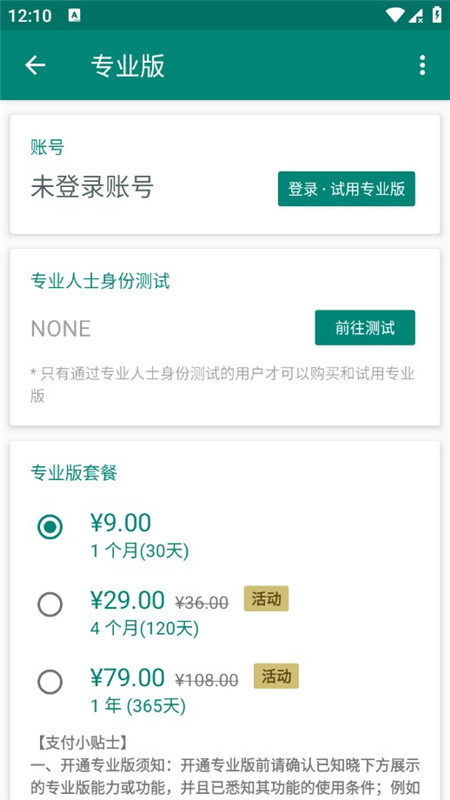Tap the cellular signal icon
Screen dimensions: 450x800
(x=416, y=15)
